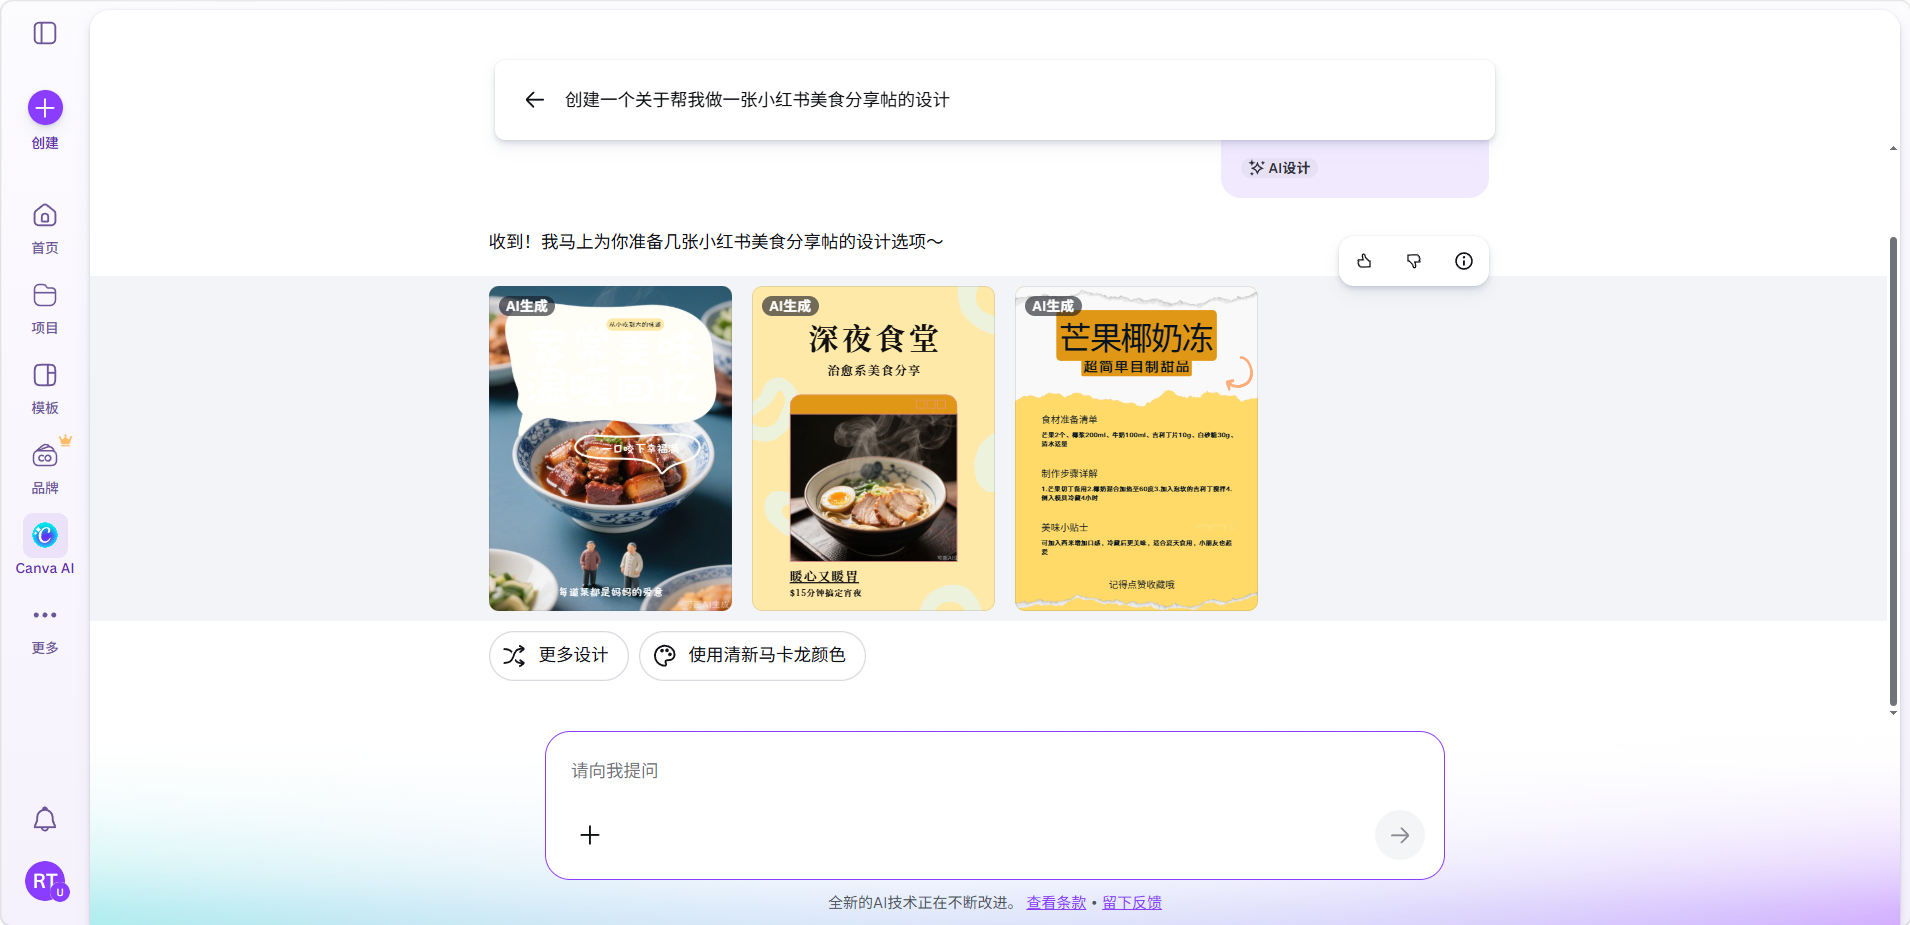The image size is (1910, 925).
Task: Open the 查看条款 link
Action: (x=1056, y=903)
